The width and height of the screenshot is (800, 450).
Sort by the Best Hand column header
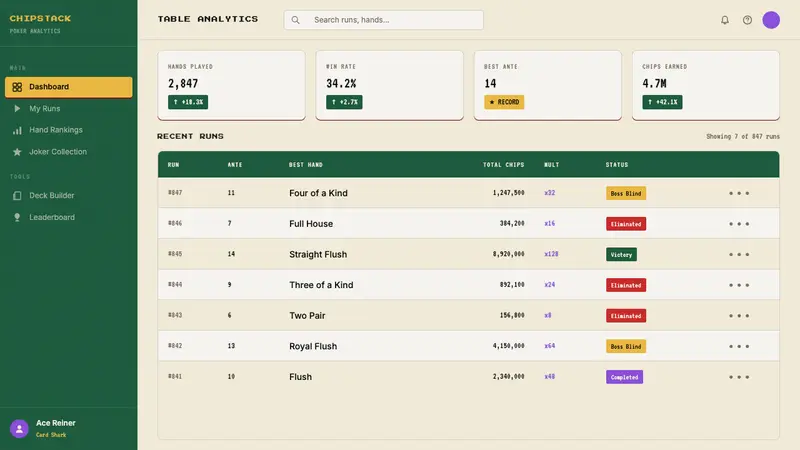306,165
